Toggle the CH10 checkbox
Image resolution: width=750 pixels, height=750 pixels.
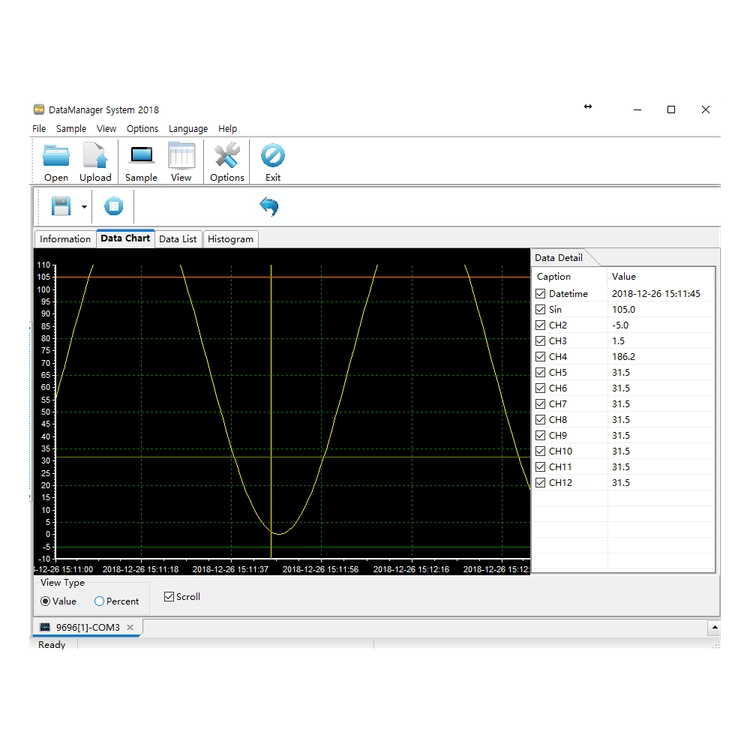[x=540, y=452]
